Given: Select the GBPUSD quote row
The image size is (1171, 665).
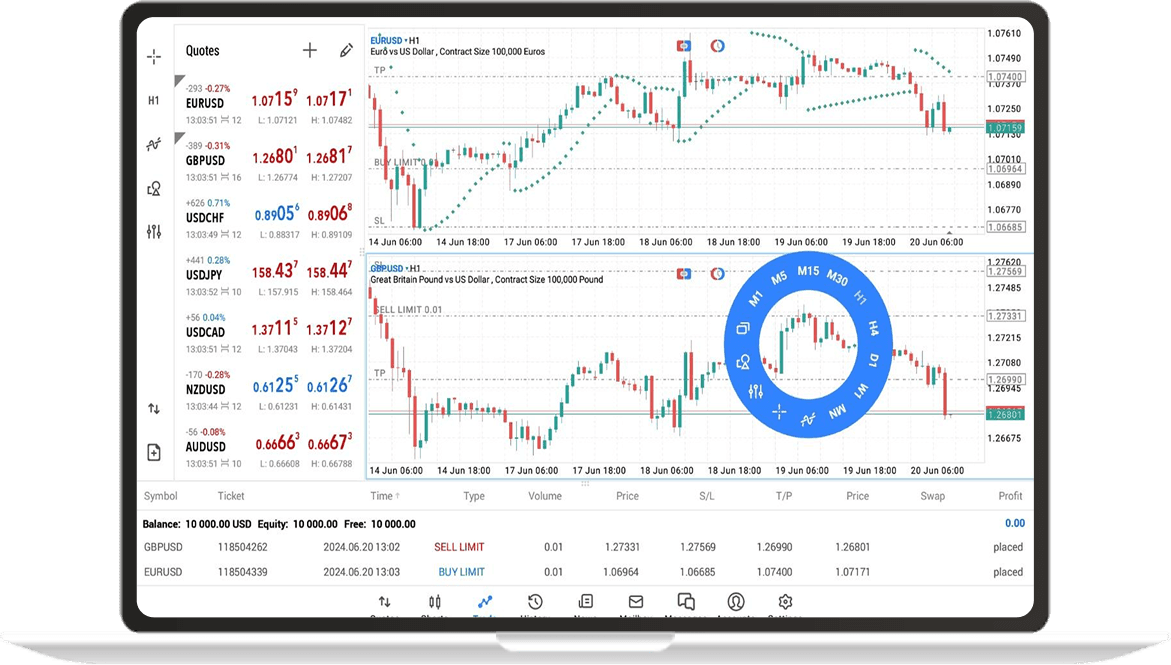Looking at the screenshot, I should point(269,161).
